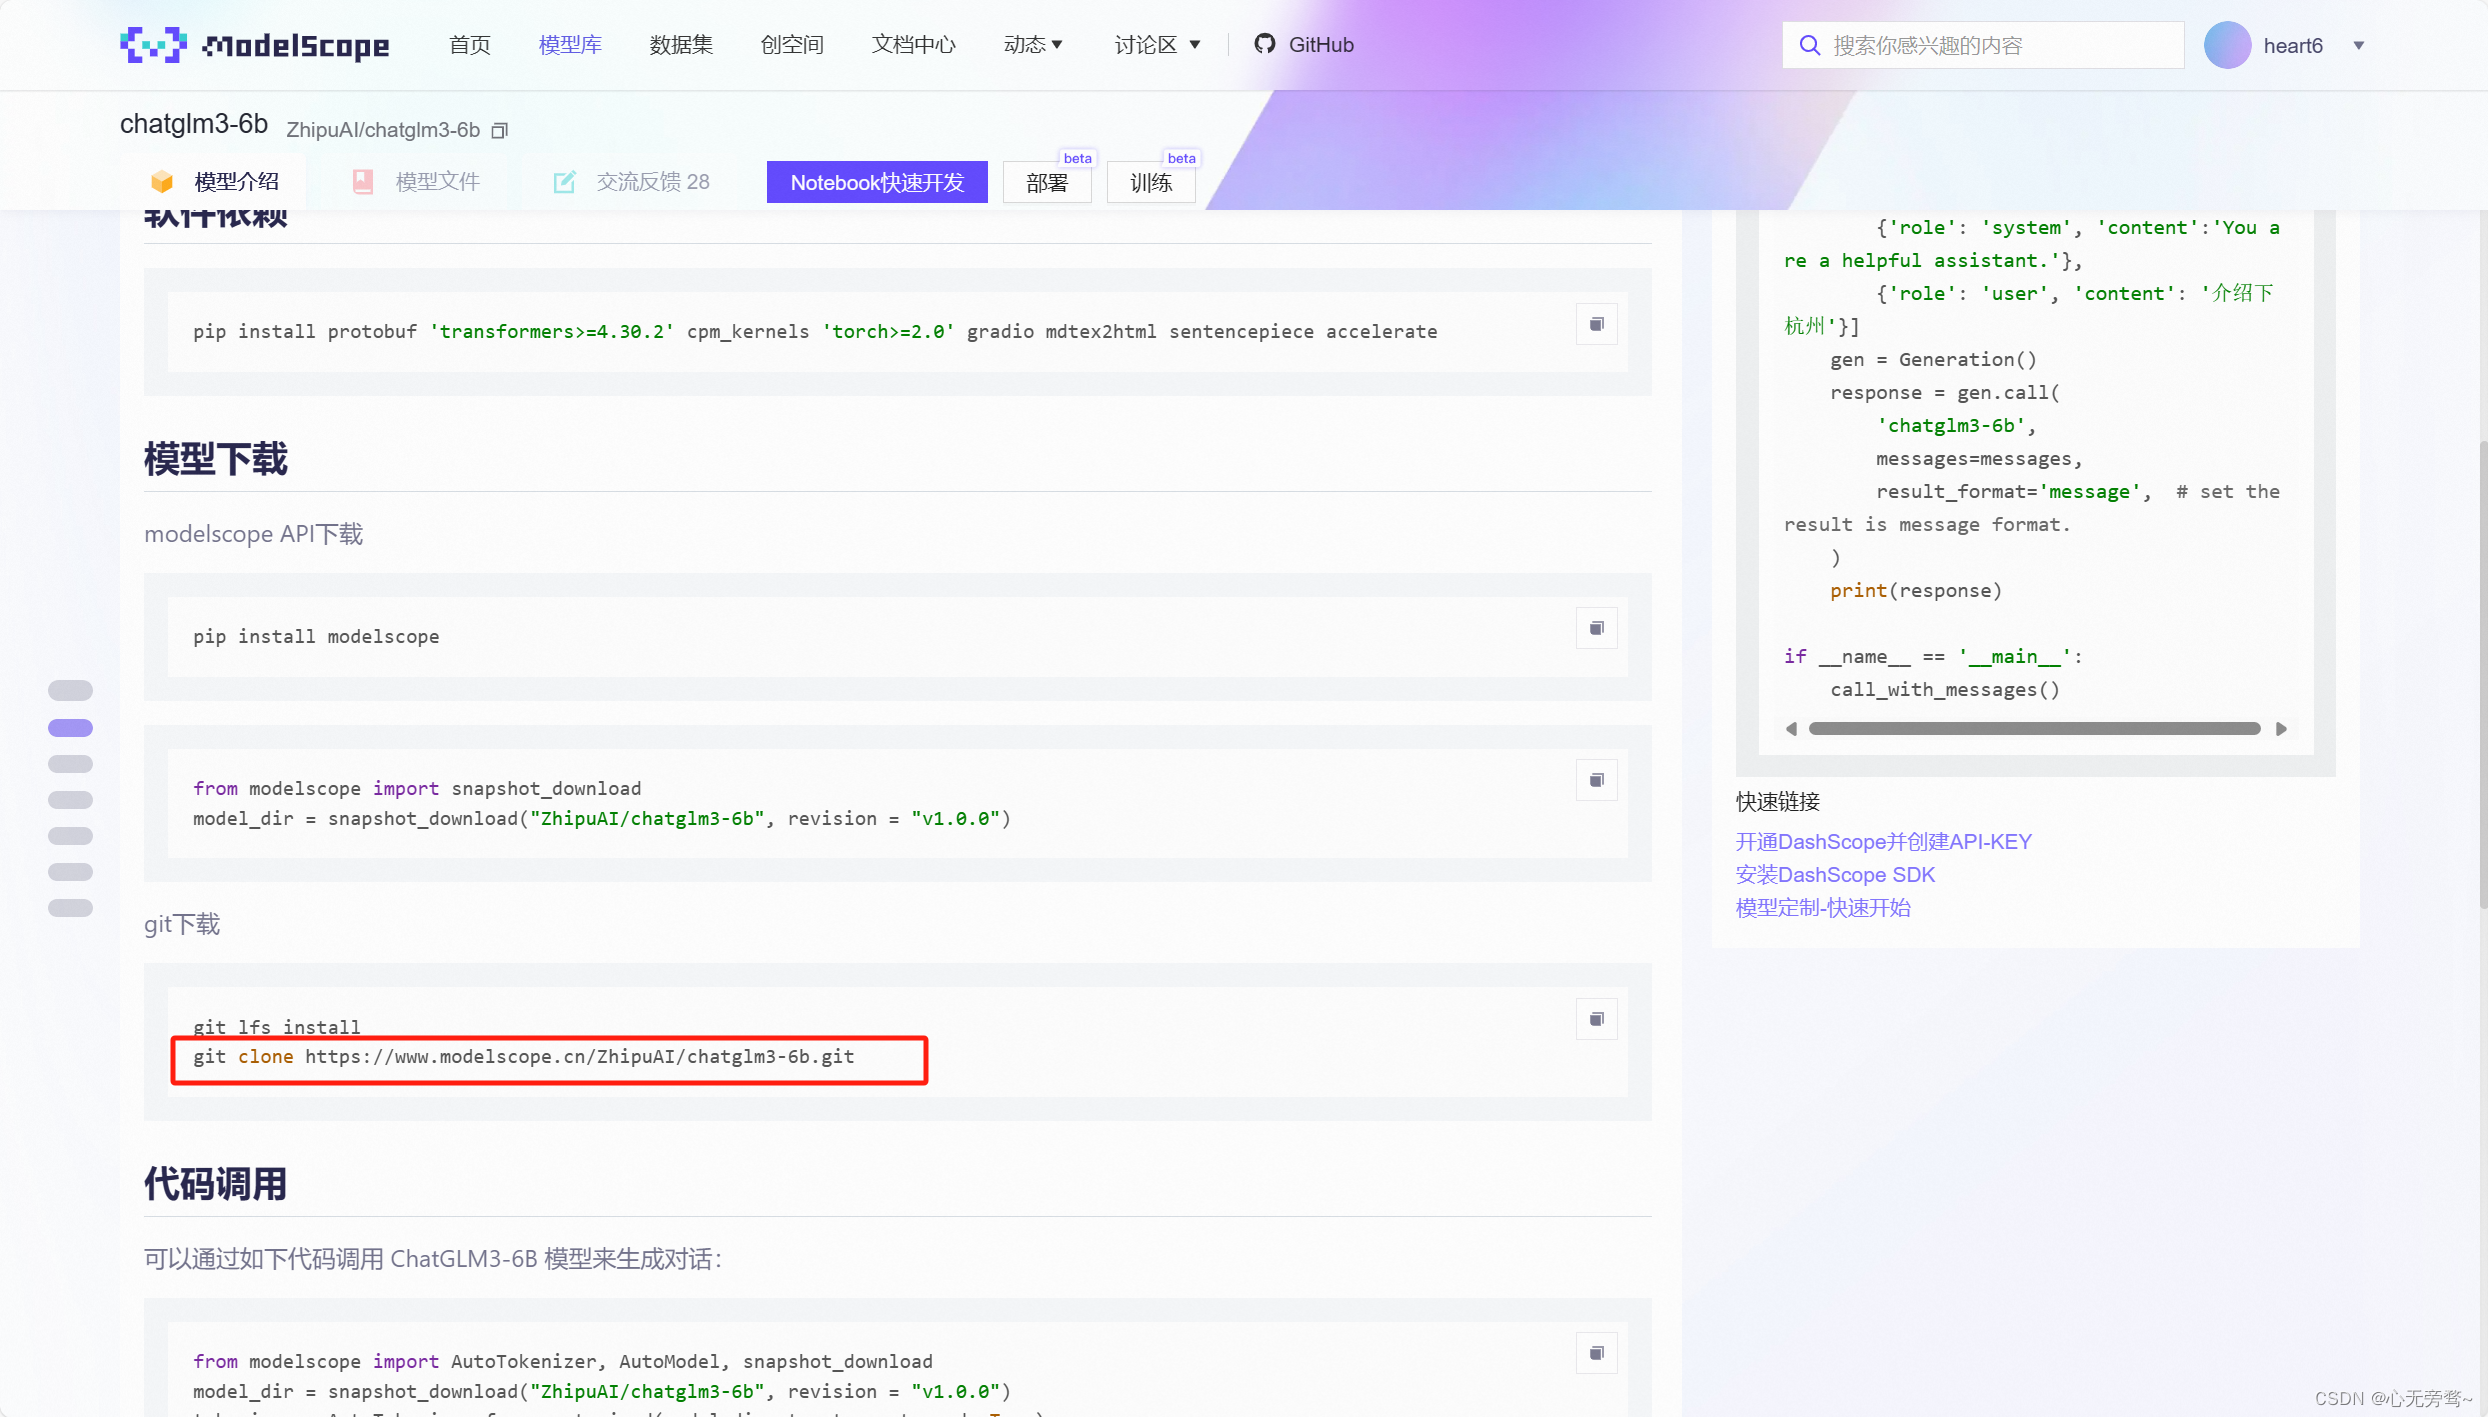Click the 代码调用 heading
The width and height of the screenshot is (2488, 1417).
pos(215,1185)
